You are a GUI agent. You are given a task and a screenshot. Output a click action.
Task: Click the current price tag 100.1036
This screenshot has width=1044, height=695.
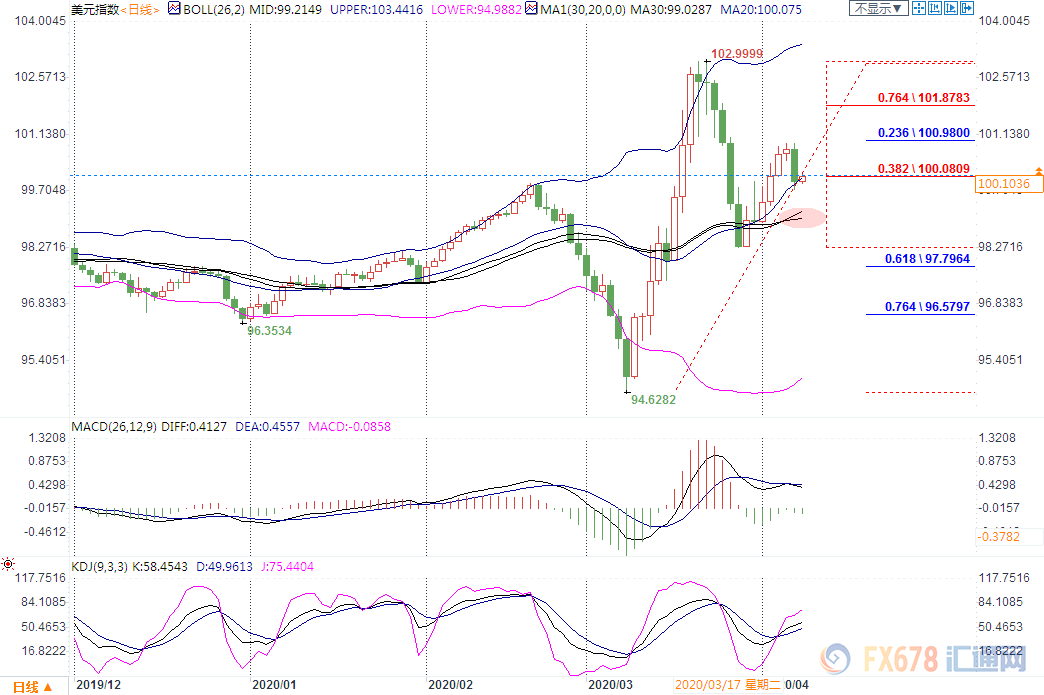[x=1008, y=184]
